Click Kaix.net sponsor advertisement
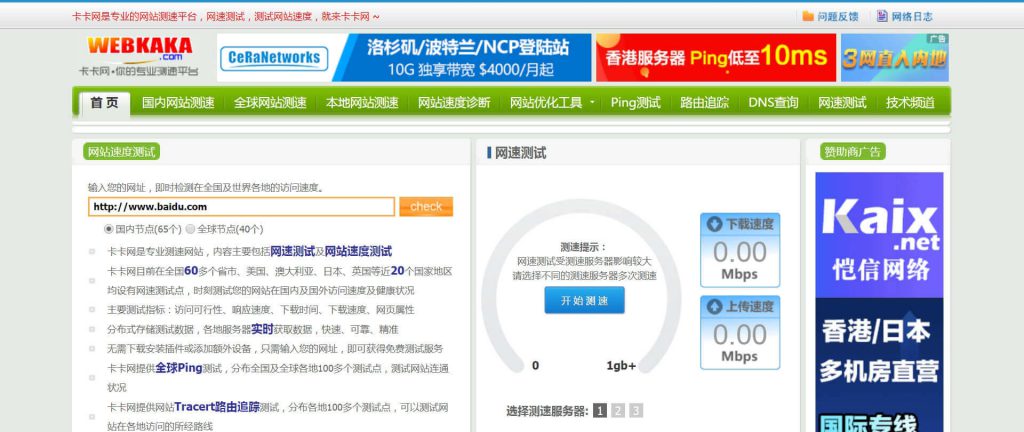This screenshot has width=1024, height=432. tap(879, 235)
